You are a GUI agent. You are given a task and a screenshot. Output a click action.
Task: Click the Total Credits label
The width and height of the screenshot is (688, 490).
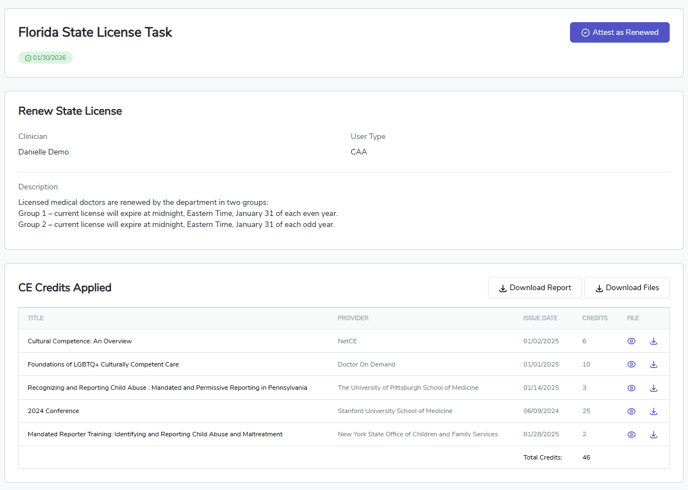pyautogui.click(x=543, y=458)
